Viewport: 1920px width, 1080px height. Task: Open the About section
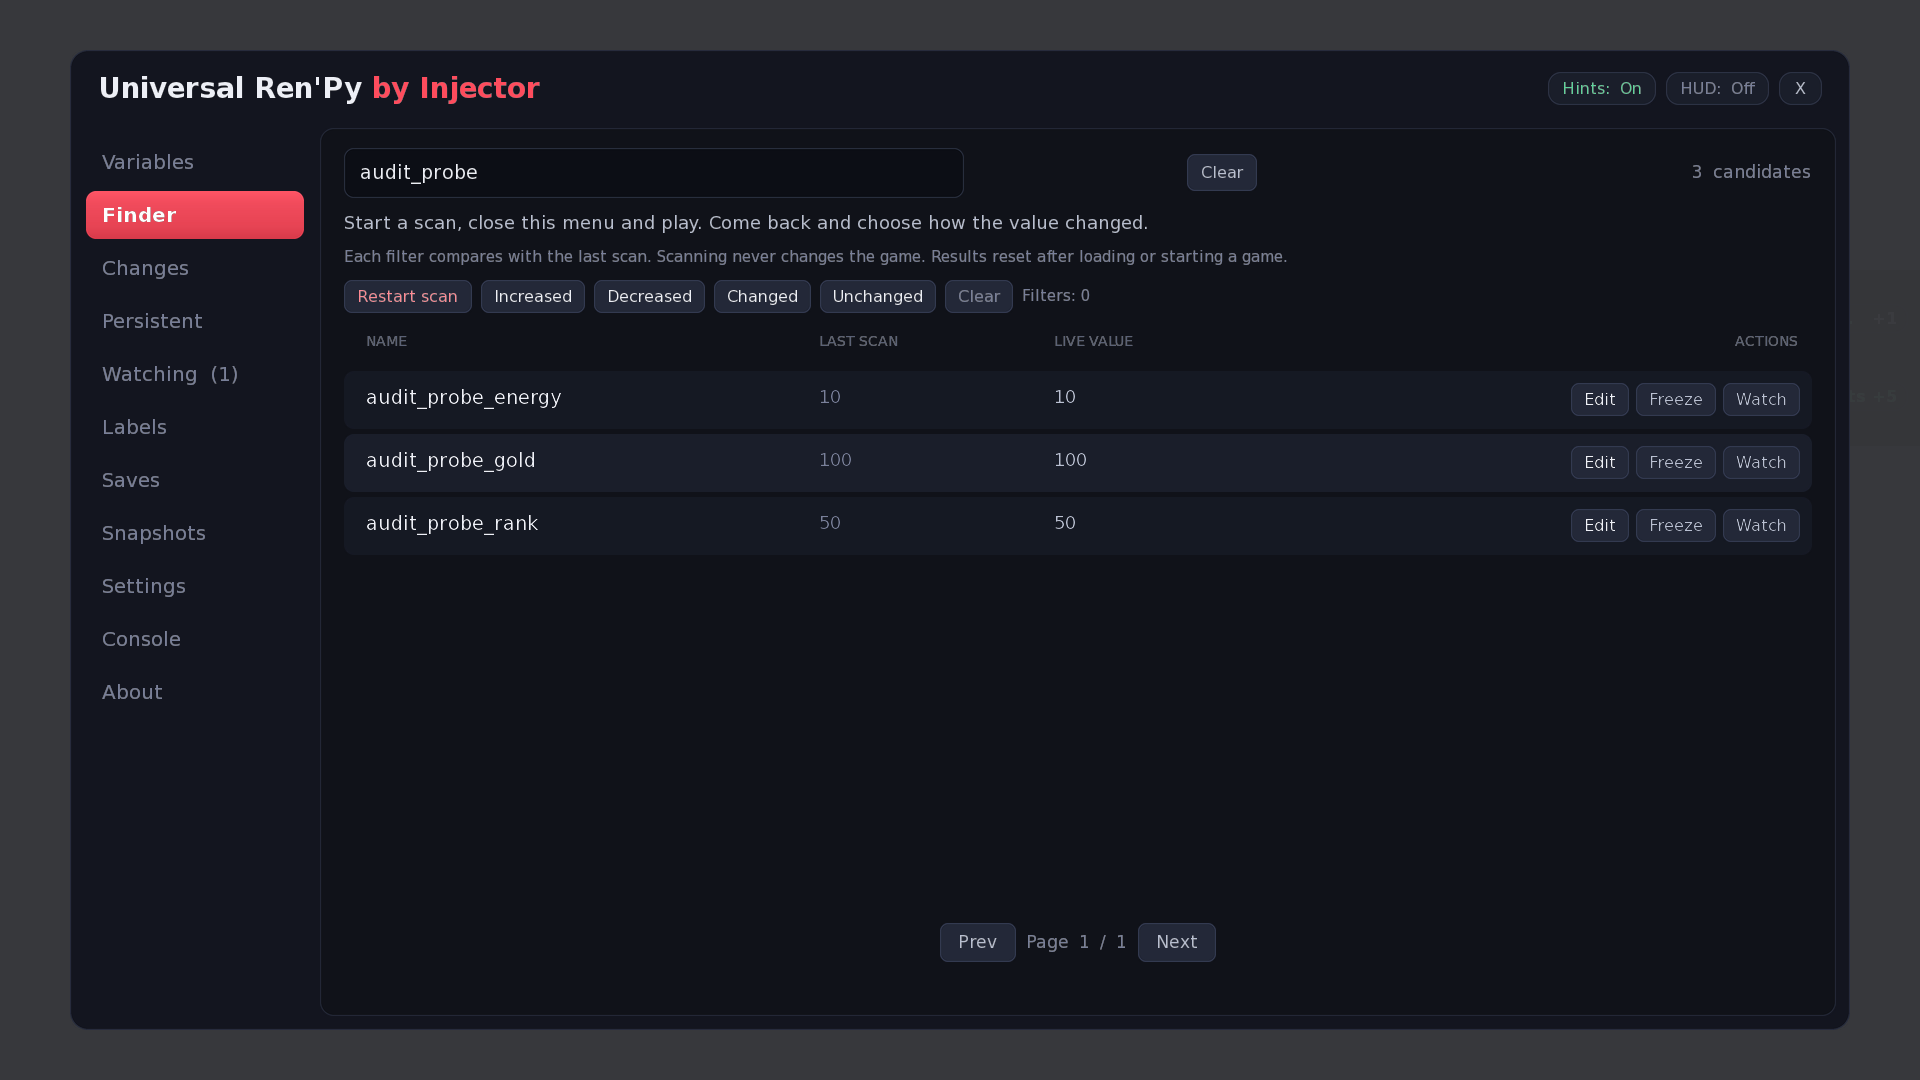pyautogui.click(x=195, y=692)
